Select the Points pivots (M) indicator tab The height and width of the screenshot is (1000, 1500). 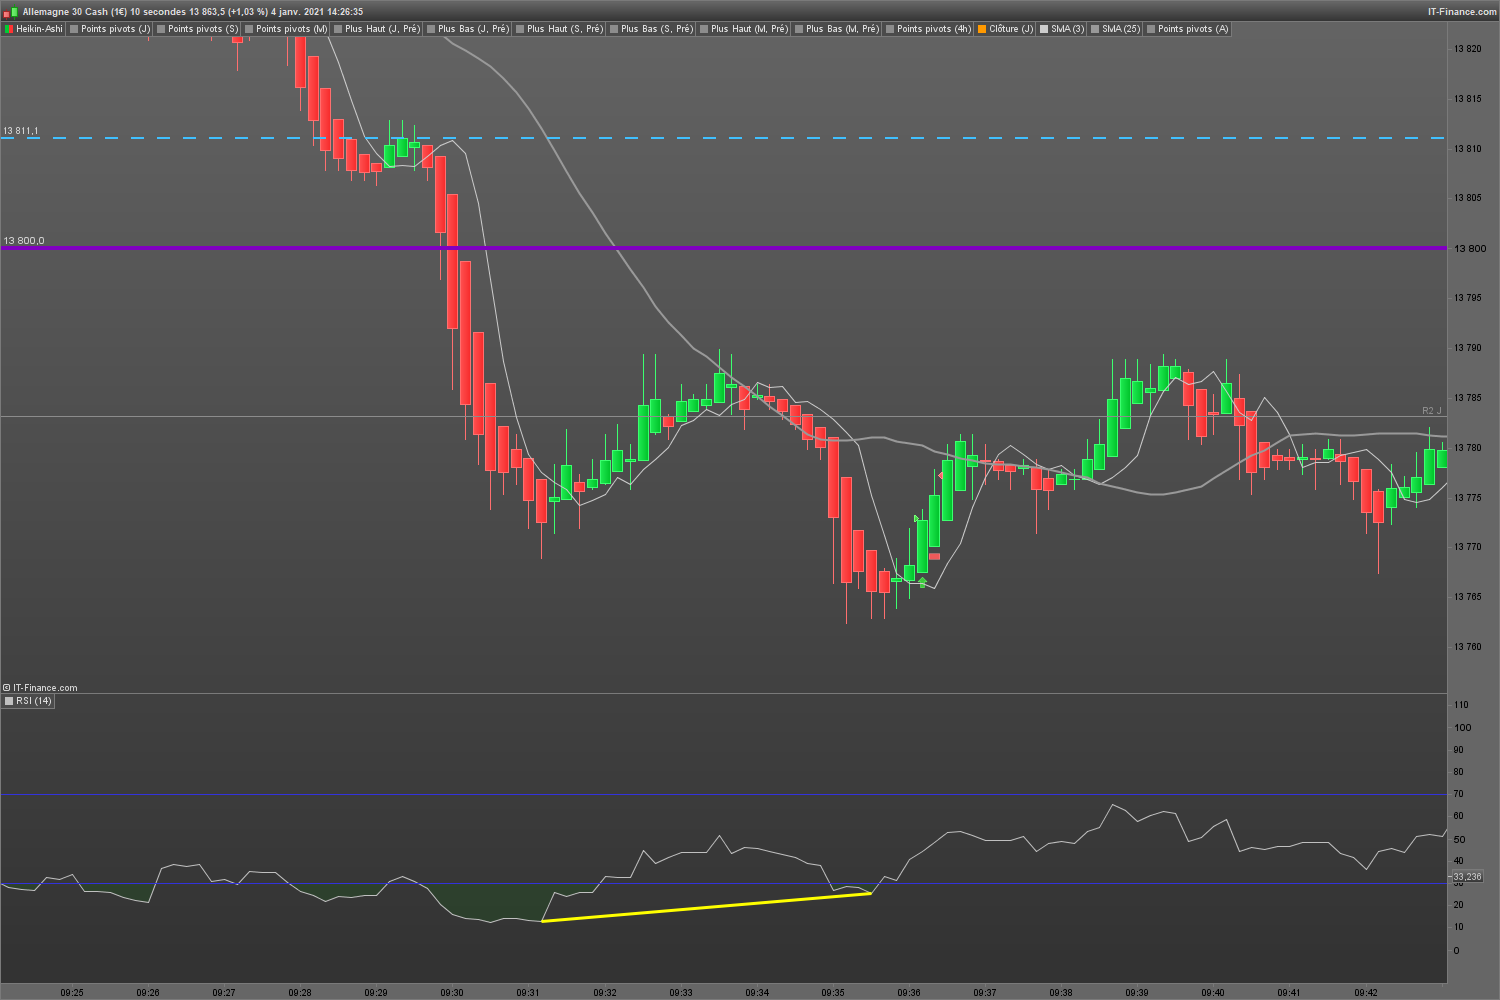tap(286, 29)
